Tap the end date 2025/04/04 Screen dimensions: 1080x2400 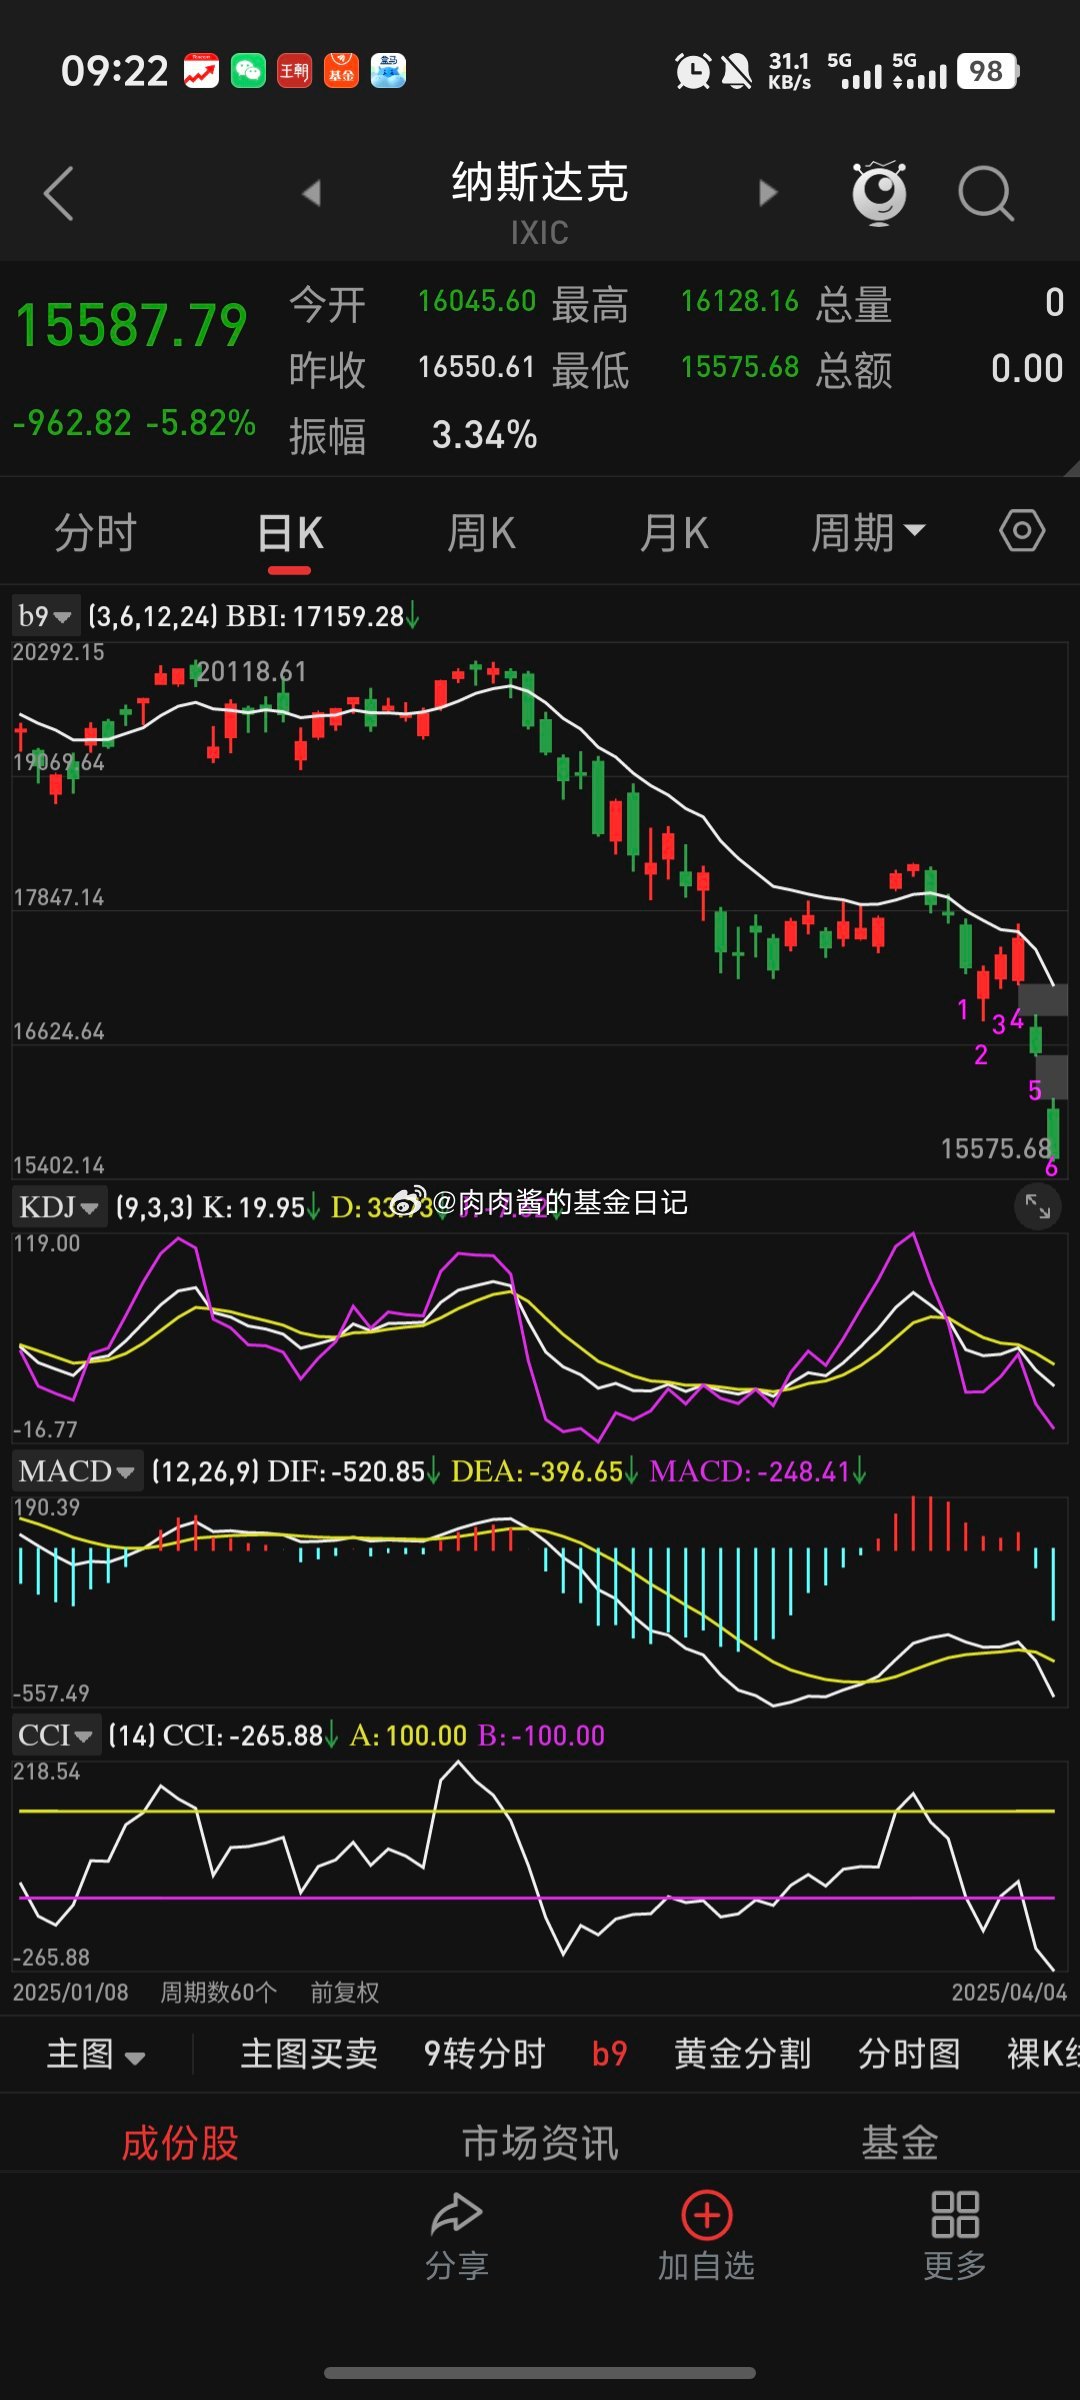click(1009, 1992)
